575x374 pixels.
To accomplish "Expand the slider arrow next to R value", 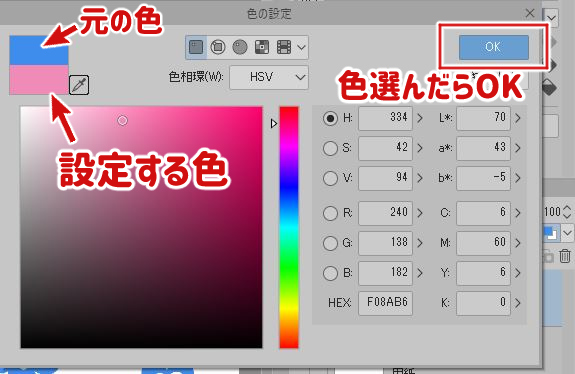I will tap(420, 213).
